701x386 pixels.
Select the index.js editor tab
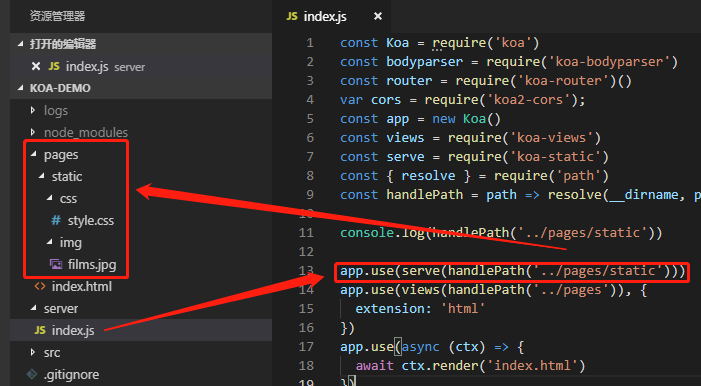(x=331, y=17)
